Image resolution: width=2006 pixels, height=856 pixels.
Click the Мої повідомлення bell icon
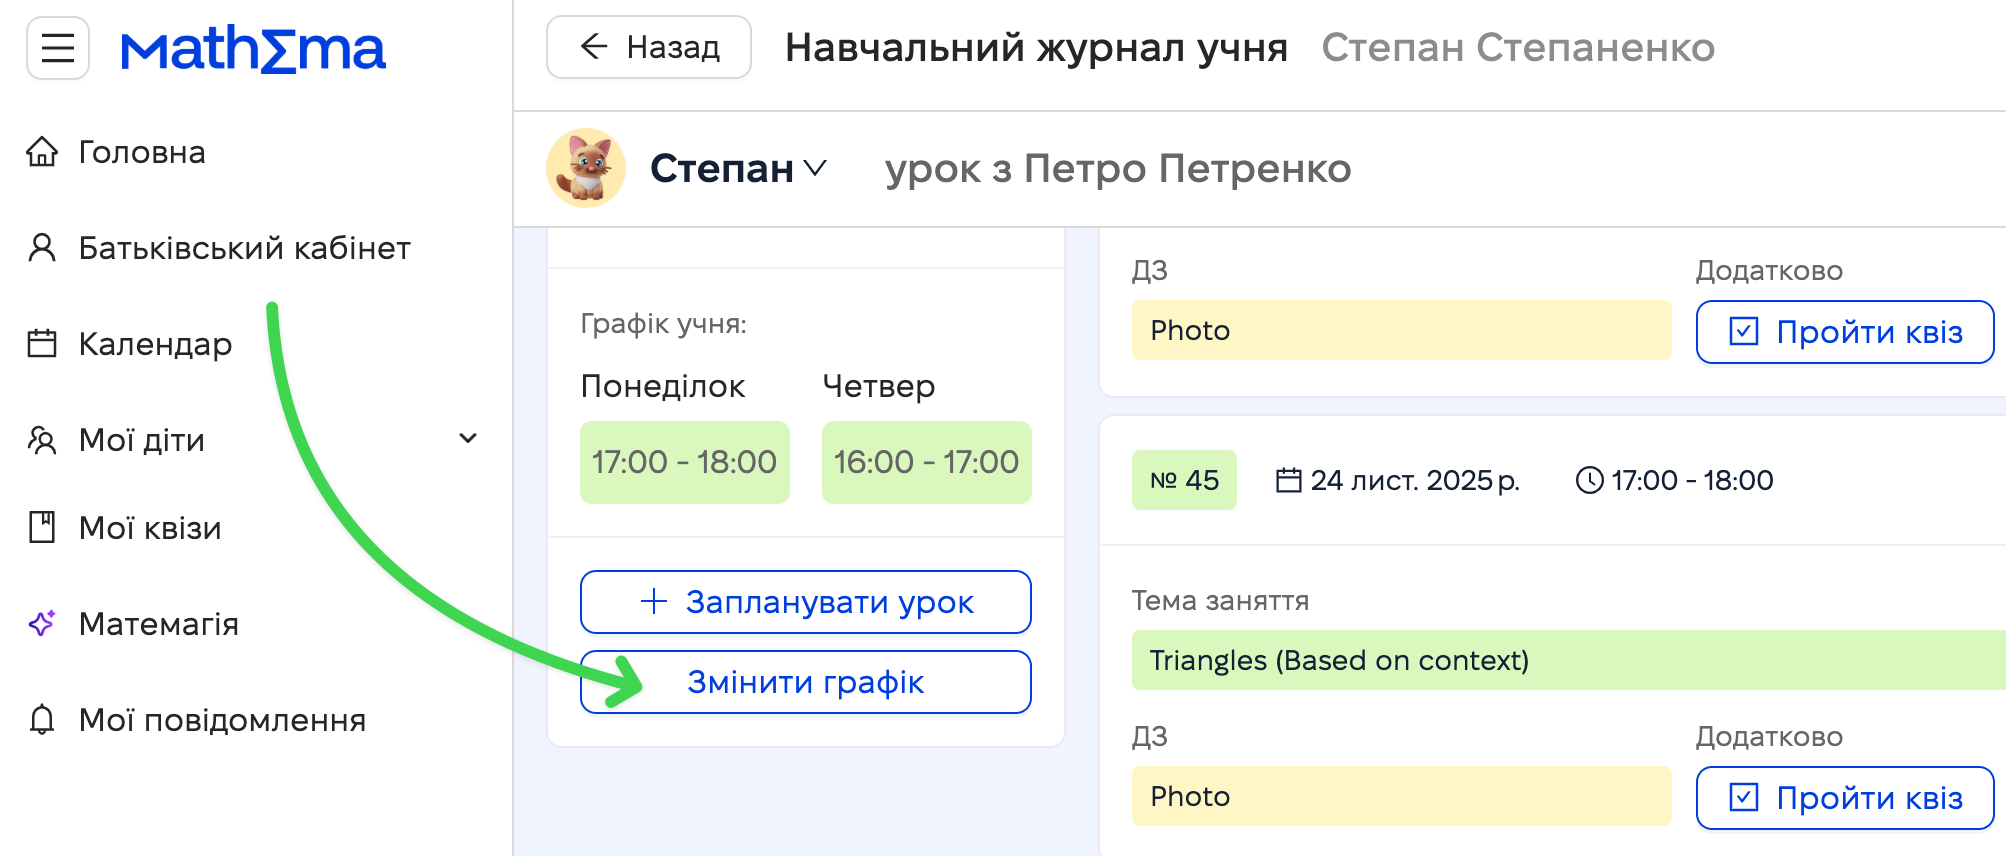click(x=42, y=719)
